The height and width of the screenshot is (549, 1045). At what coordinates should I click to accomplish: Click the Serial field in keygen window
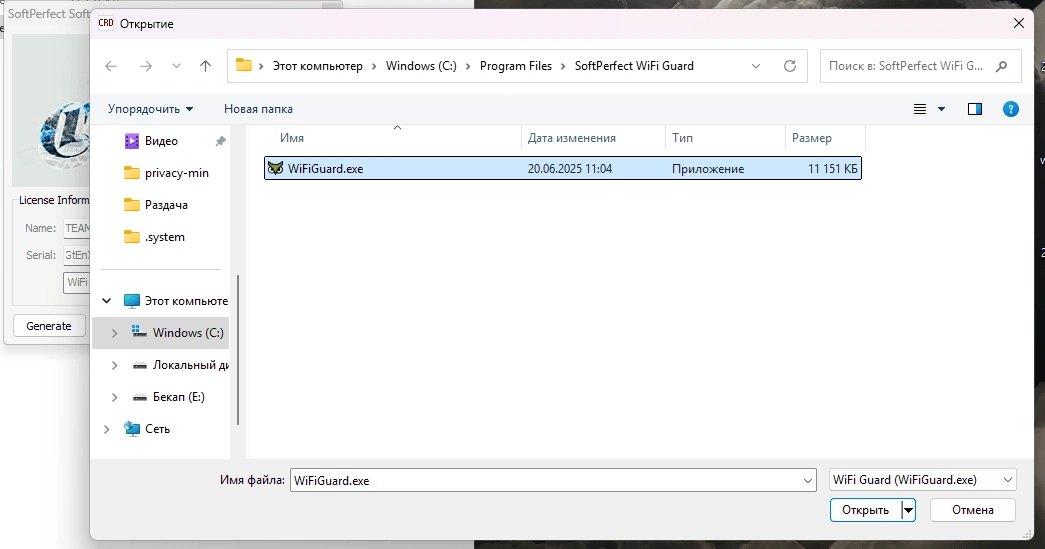coord(77,255)
